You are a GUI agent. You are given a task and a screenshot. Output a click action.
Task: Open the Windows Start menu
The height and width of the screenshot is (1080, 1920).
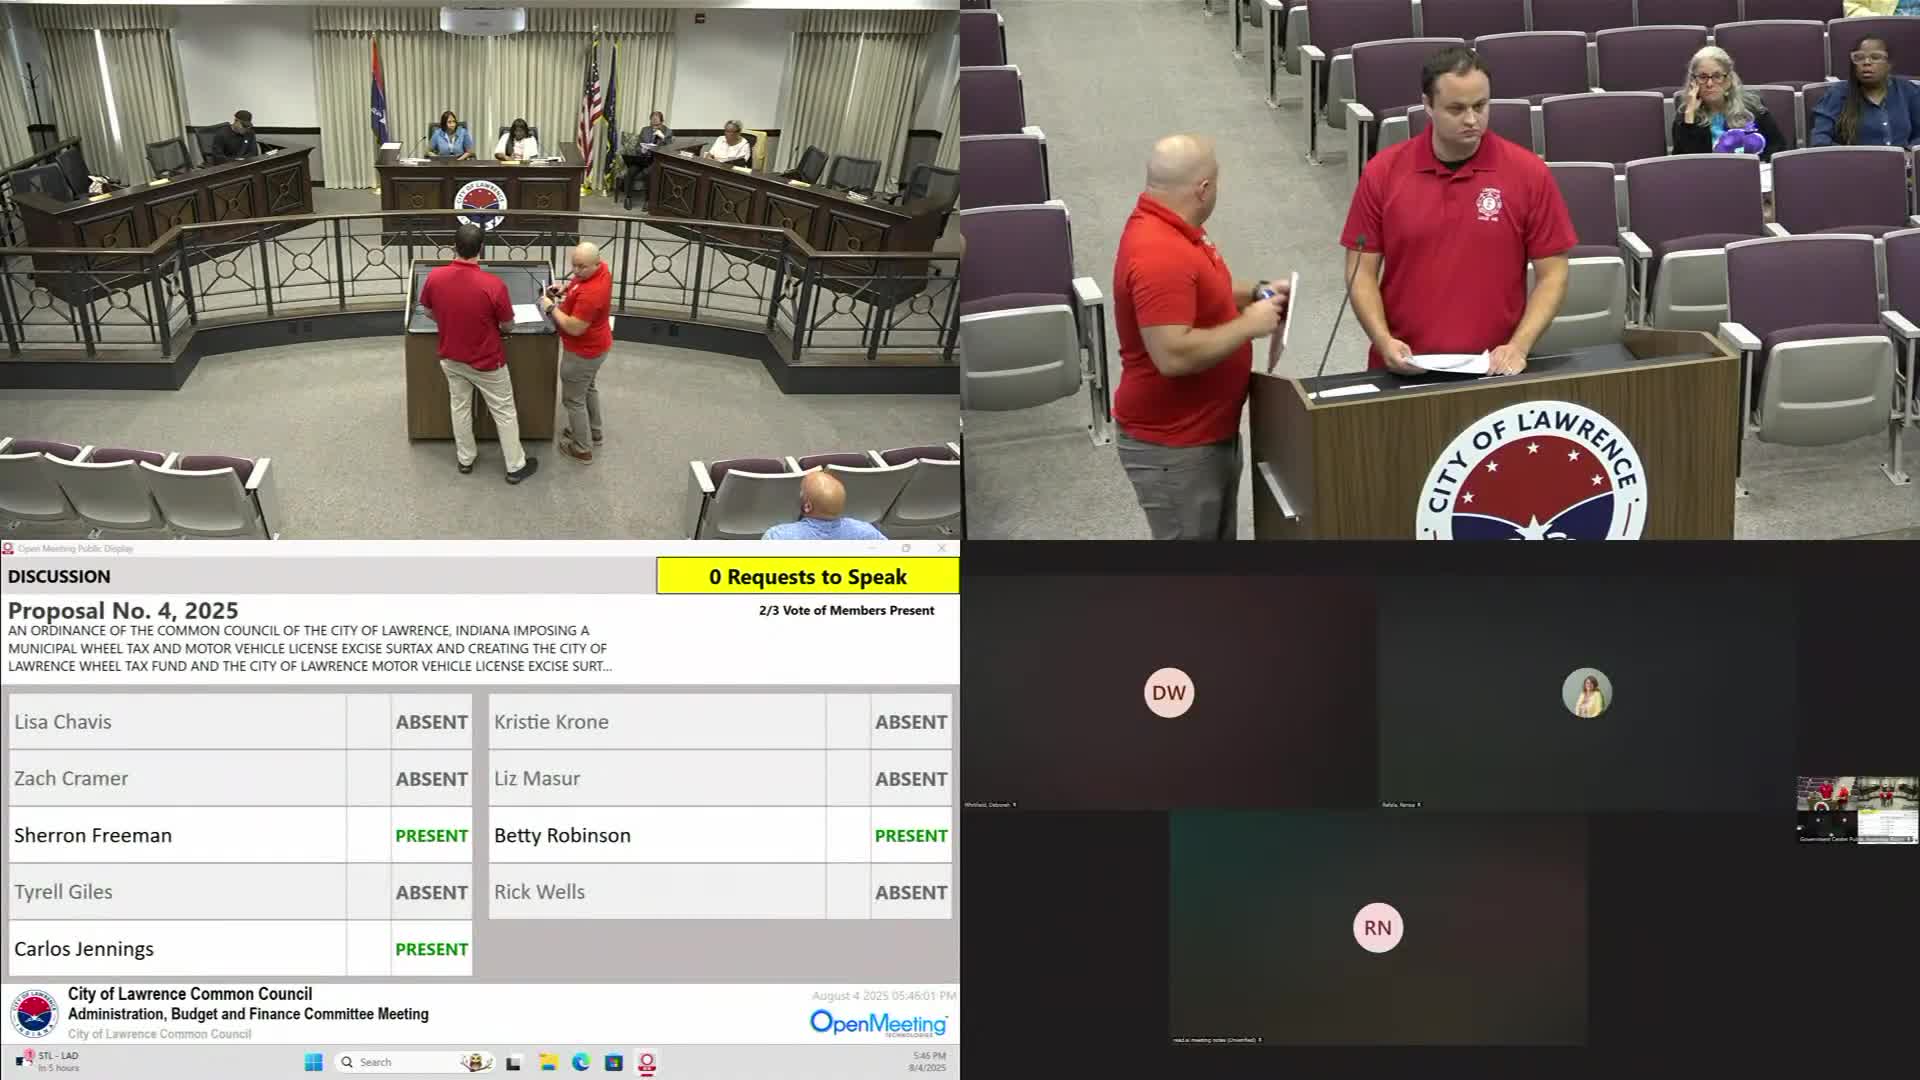pyautogui.click(x=313, y=1062)
